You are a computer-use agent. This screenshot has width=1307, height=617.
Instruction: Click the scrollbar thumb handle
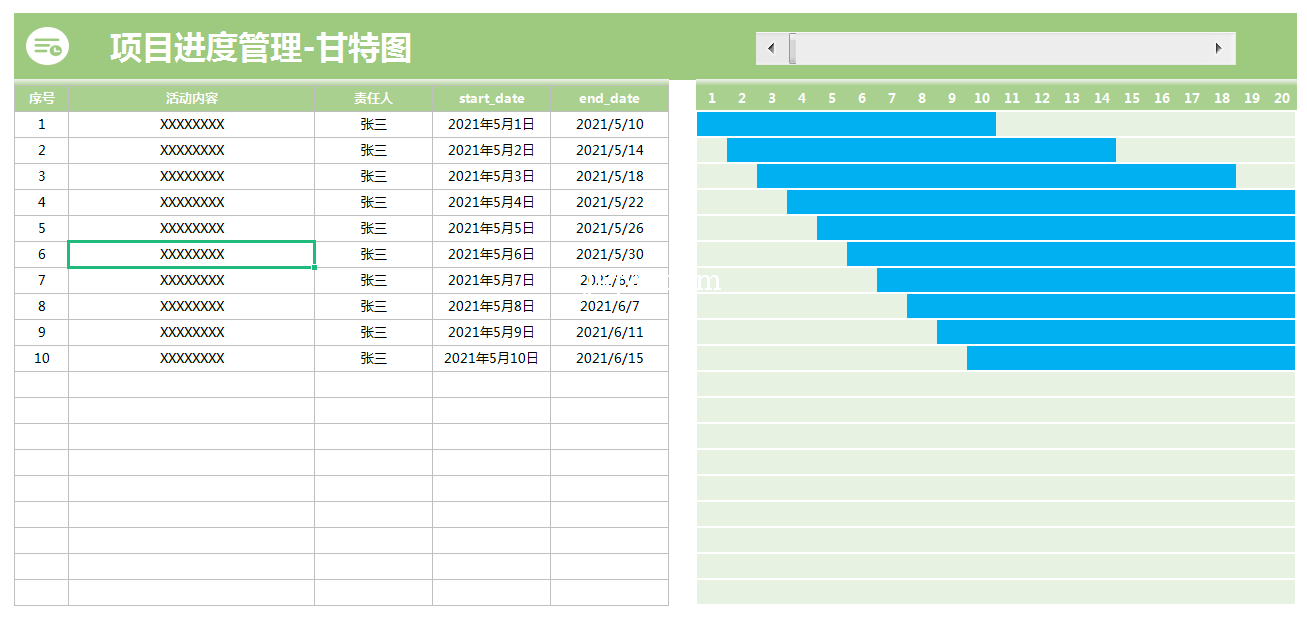(792, 48)
